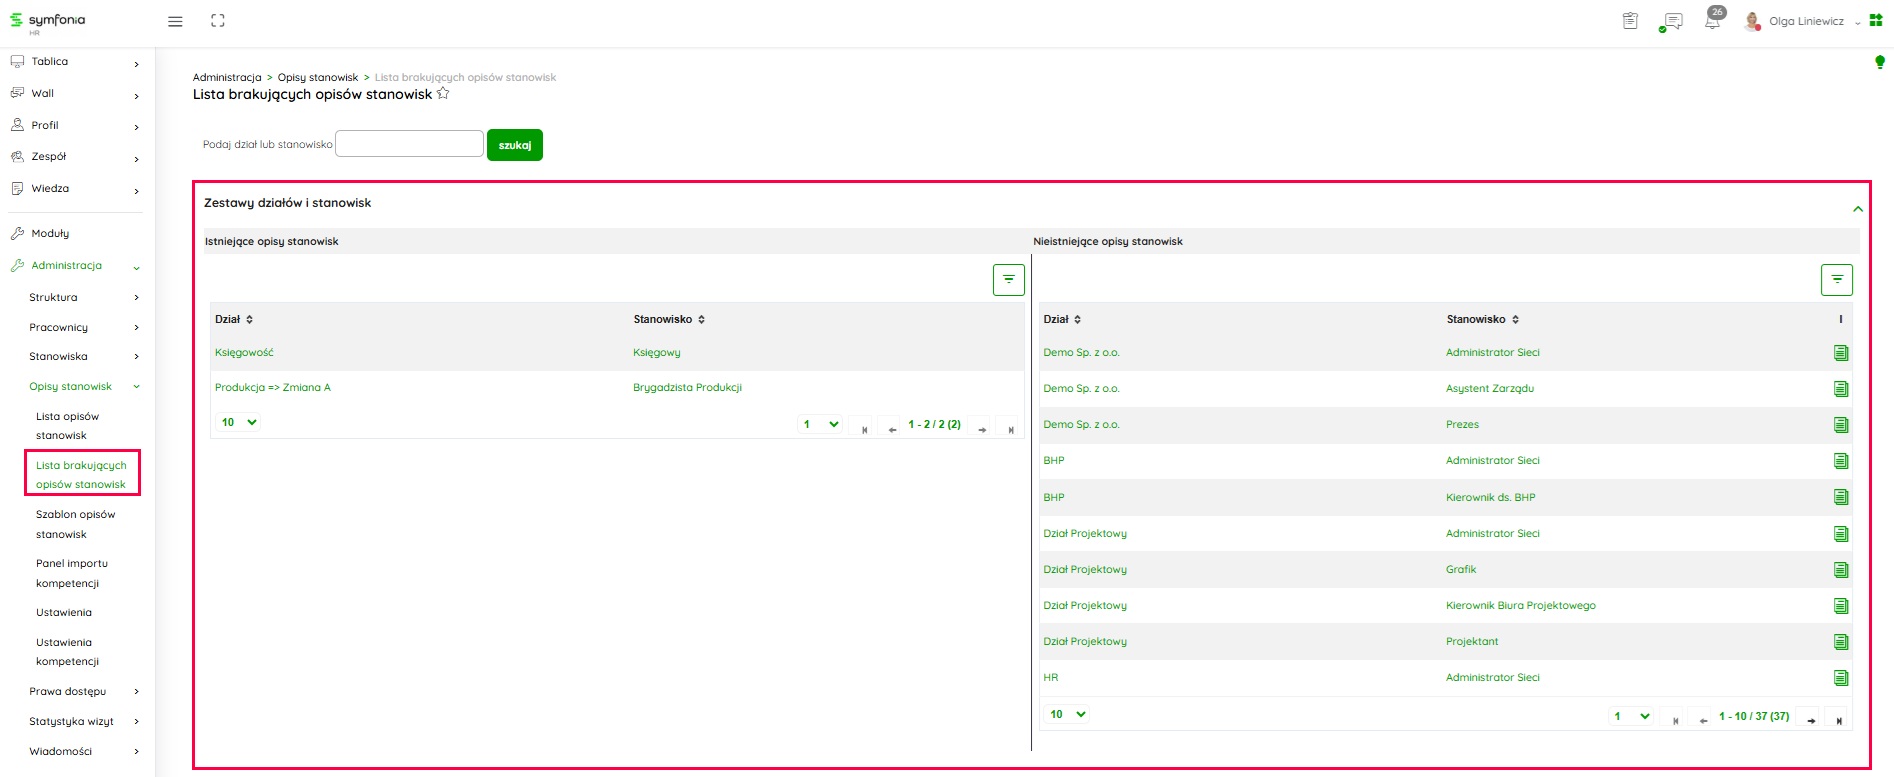Click the department or position search field
The width and height of the screenshot is (1894, 777).
(409, 144)
